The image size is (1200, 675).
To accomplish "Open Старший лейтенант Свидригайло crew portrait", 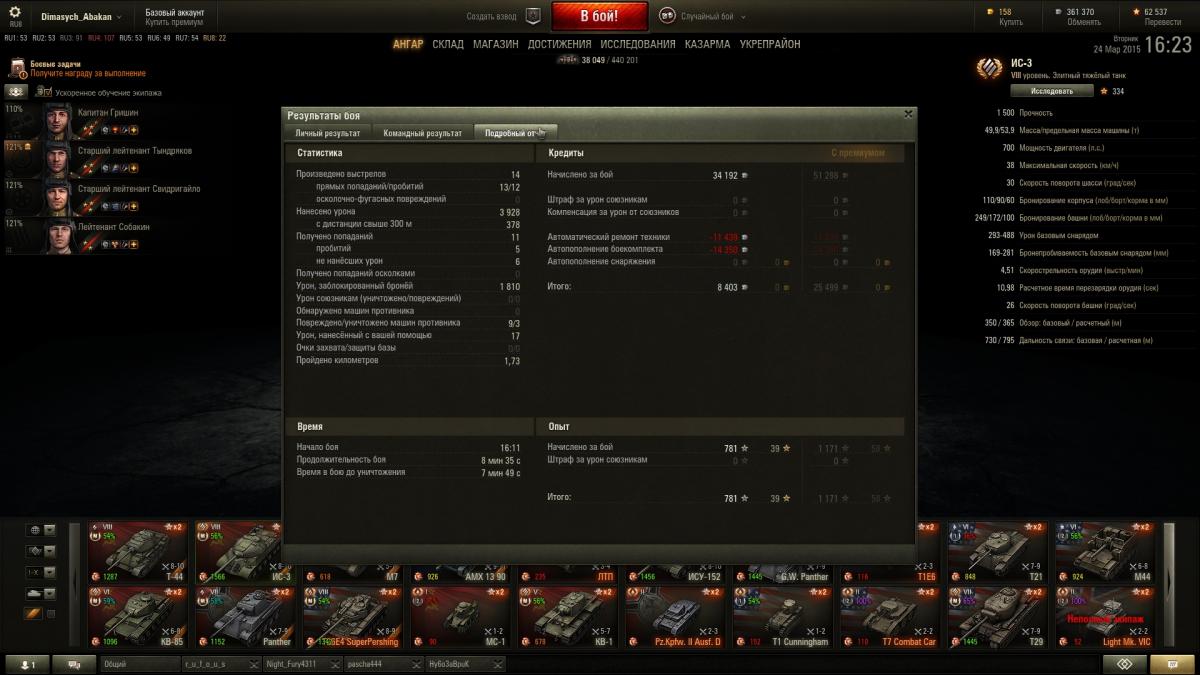I will point(57,197).
